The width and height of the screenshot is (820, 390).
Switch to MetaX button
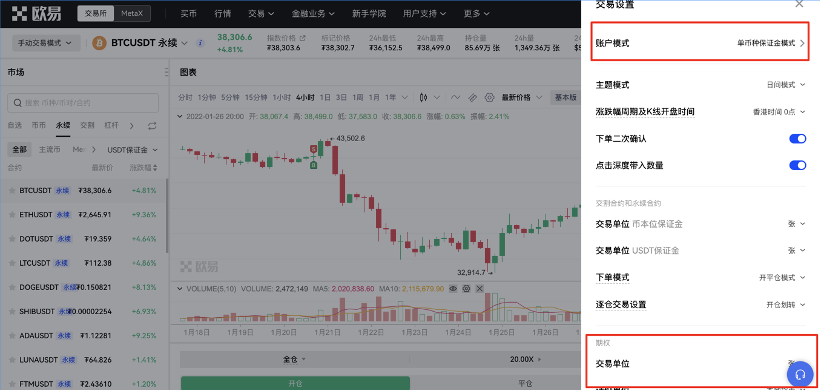pos(132,14)
